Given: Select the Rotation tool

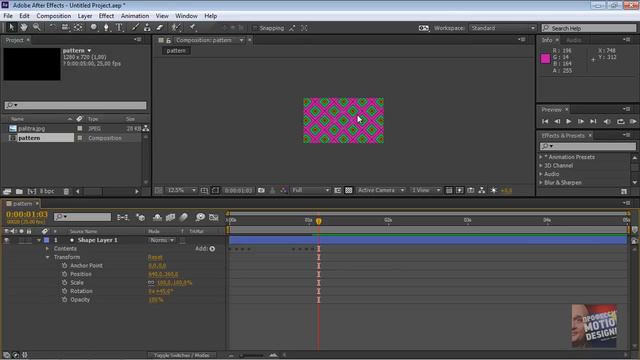Looking at the screenshot, I should tap(52, 27).
